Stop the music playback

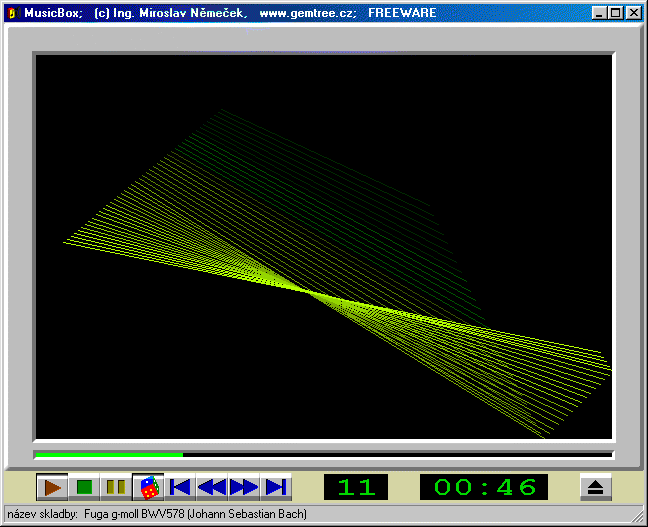pos(84,487)
